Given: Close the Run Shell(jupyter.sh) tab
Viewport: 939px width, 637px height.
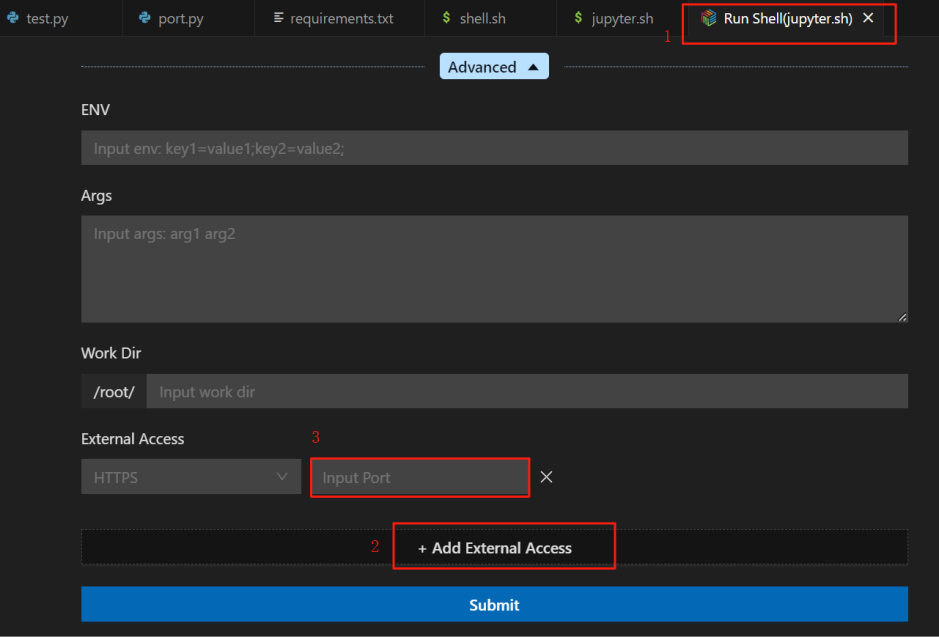Looking at the screenshot, I should (x=868, y=18).
